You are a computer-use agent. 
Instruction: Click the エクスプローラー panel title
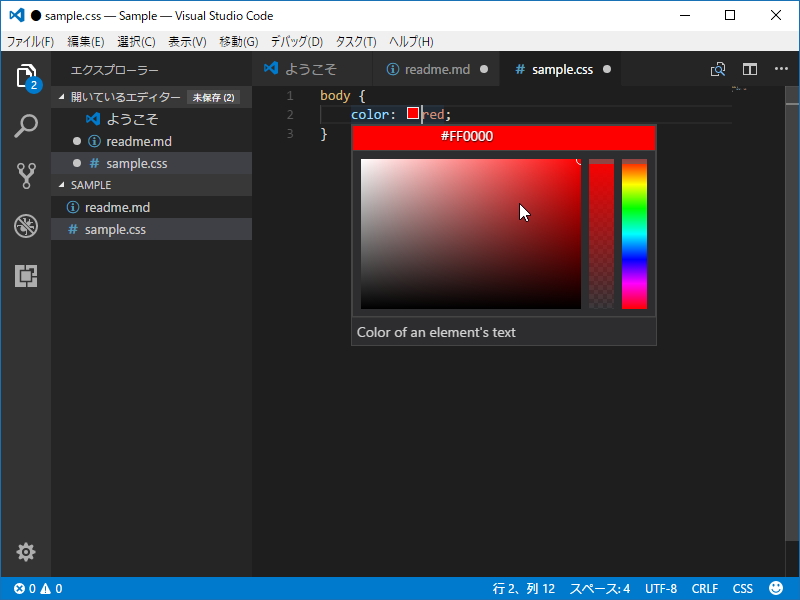point(115,70)
